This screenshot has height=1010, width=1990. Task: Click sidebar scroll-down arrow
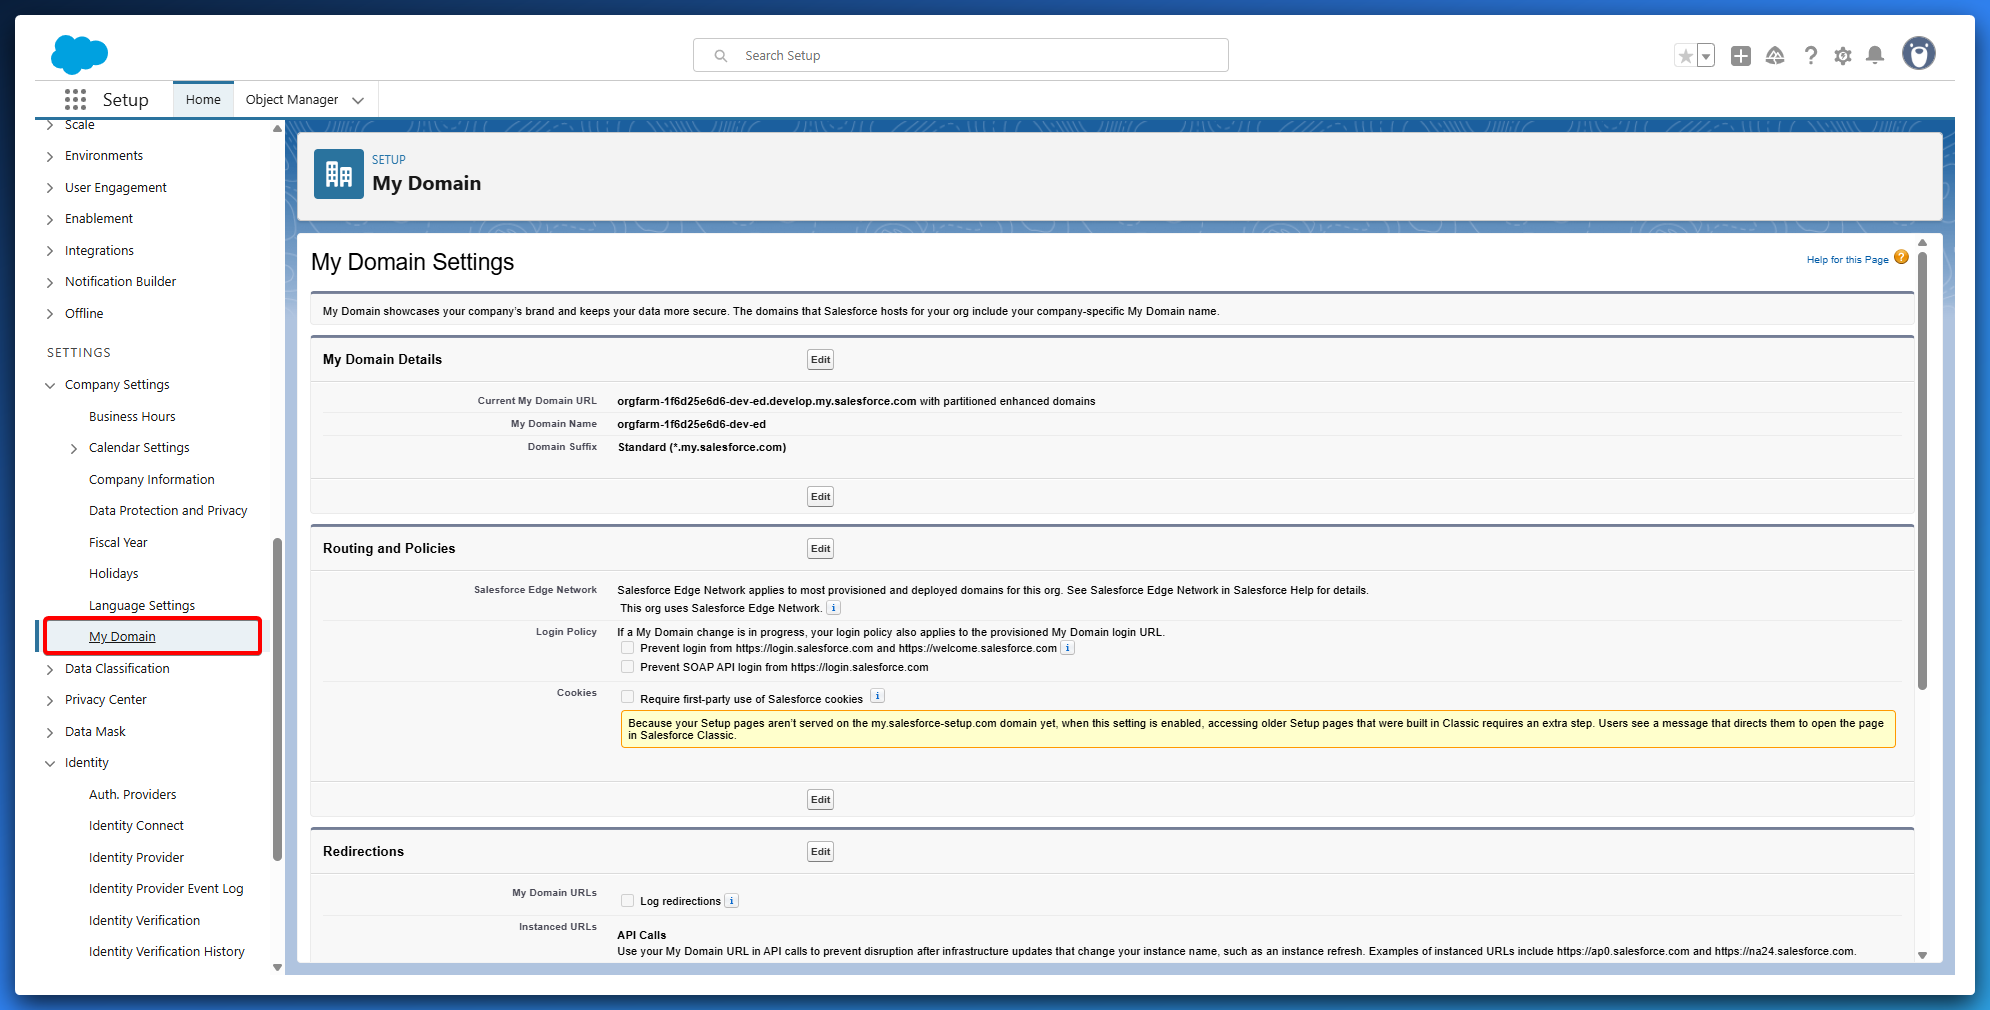point(277,967)
